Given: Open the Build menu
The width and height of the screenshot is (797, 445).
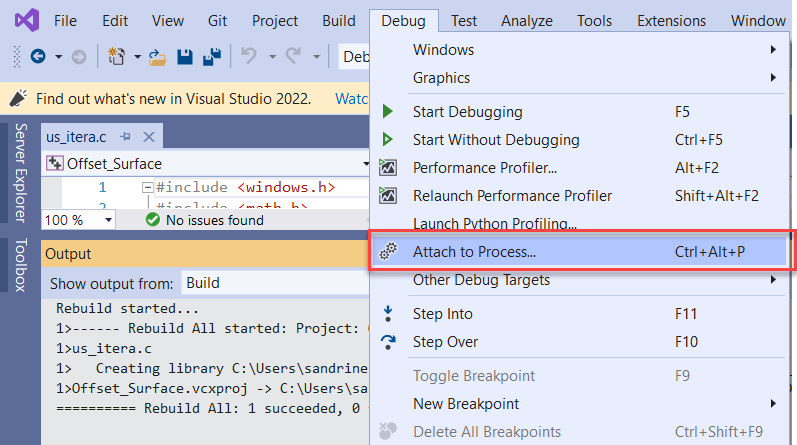Looking at the screenshot, I should [x=339, y=21].
